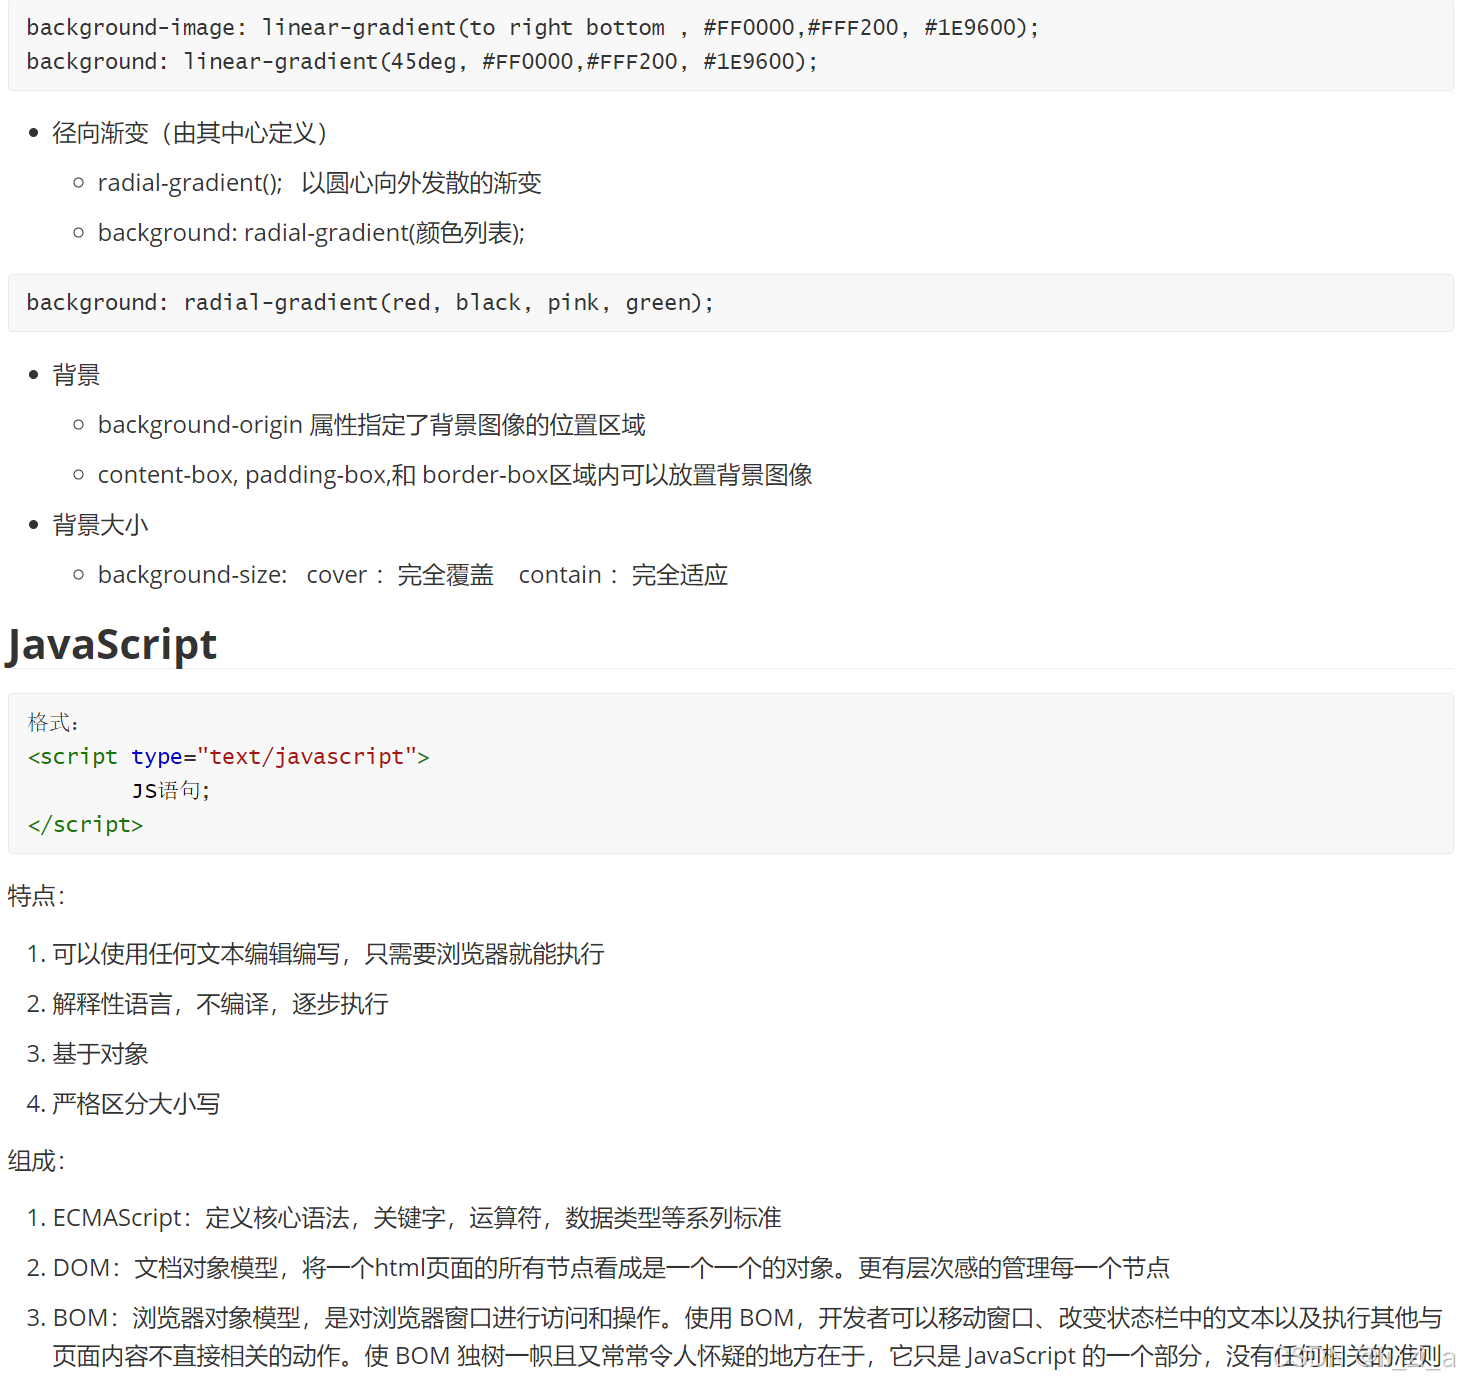
Task: Click the 径向渐变 bullet list item
Action: point(189,132)
